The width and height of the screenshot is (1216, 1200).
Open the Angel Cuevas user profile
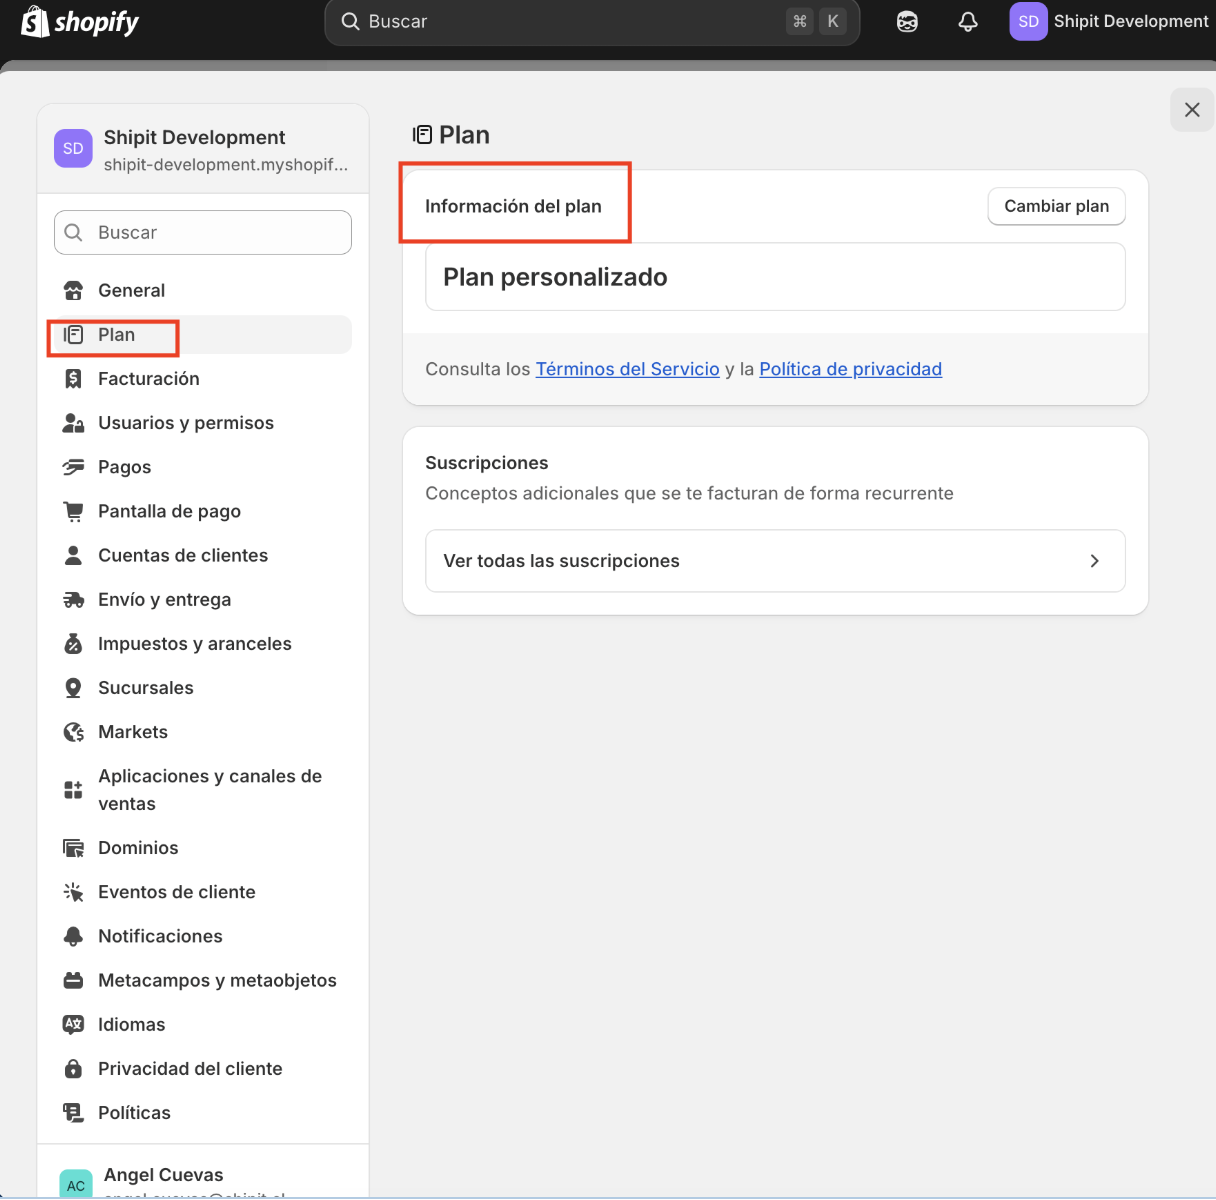click(163, 1176)
